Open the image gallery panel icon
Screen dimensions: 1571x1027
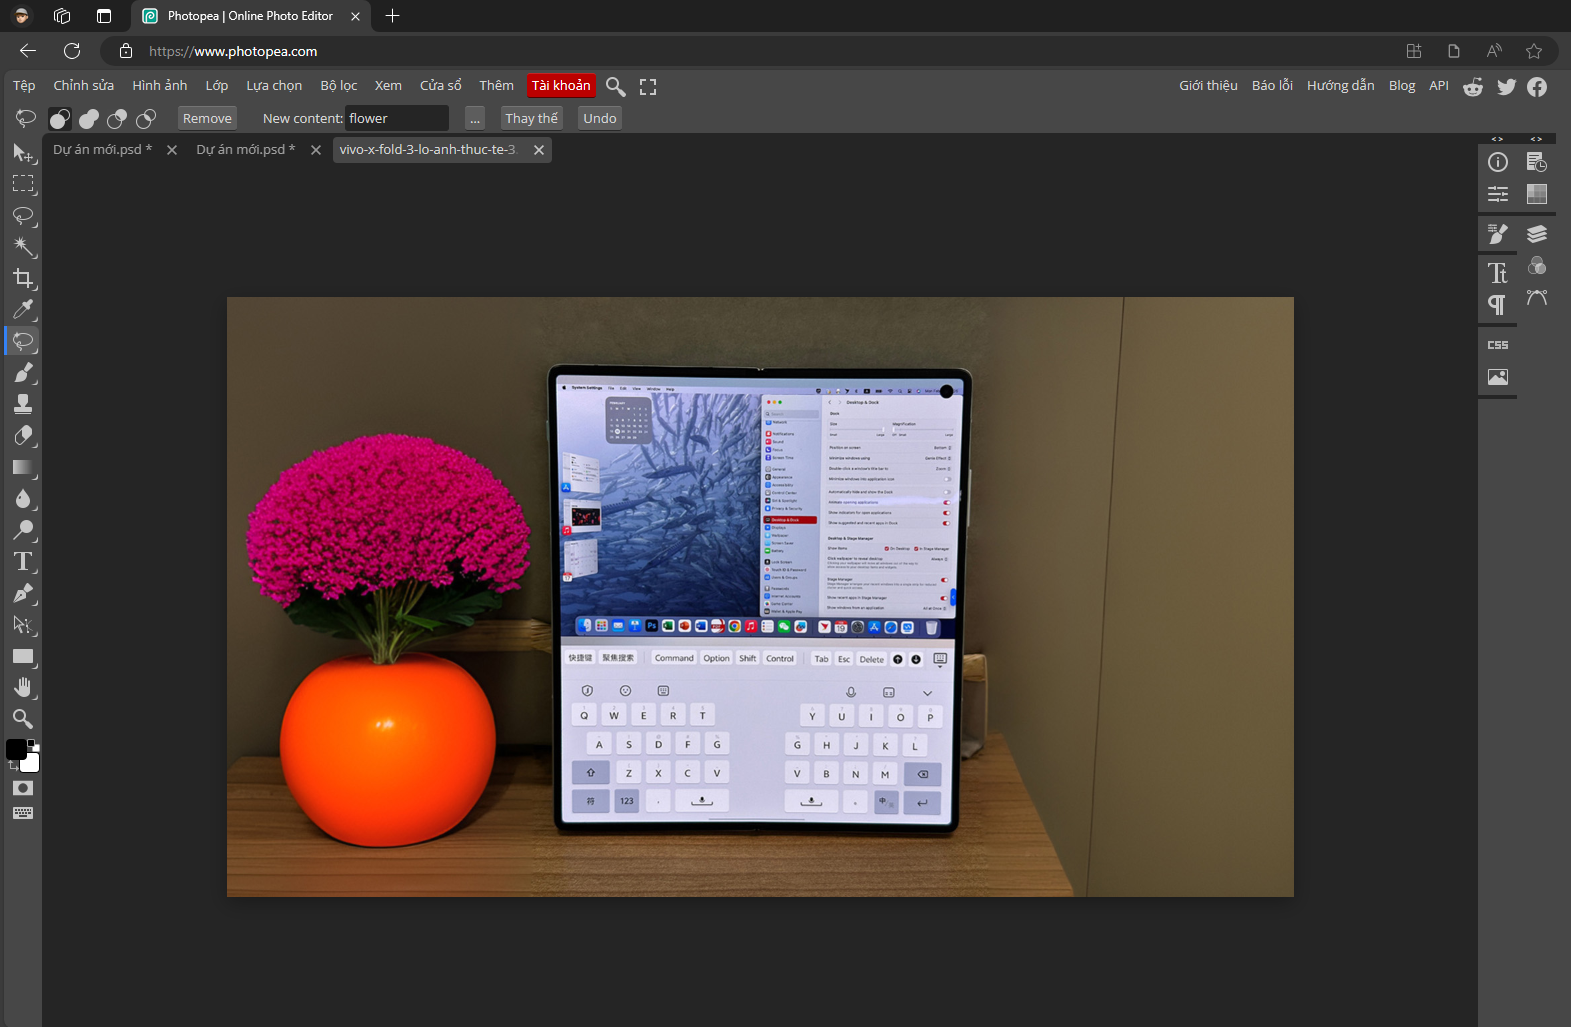(1498, 377)
